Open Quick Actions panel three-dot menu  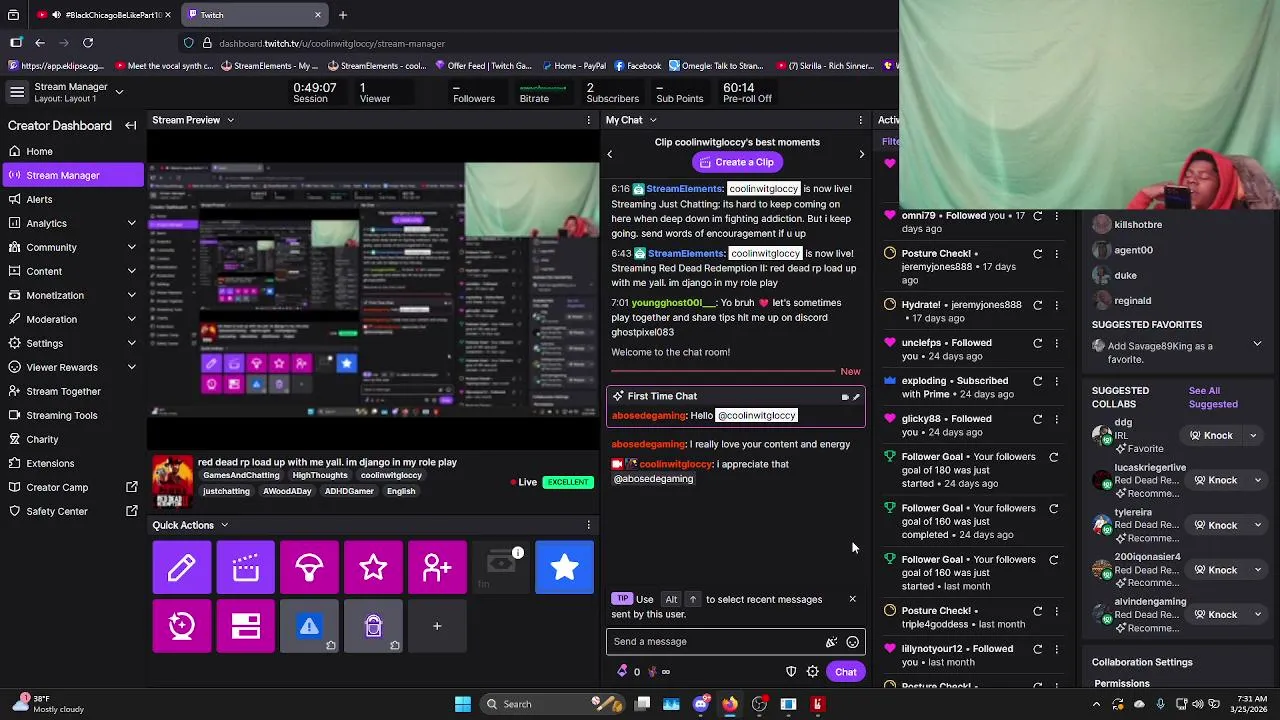tap(588, 525)
